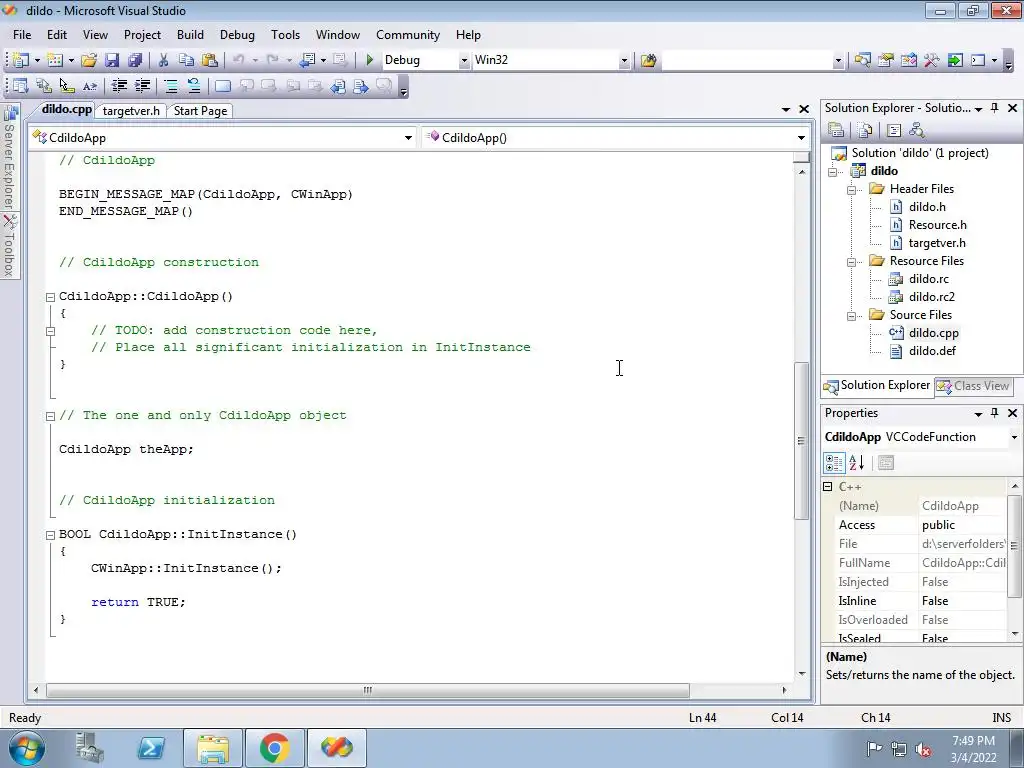The height and width of the screenshot is (768, 1024).
Task: Select Resource.h in Solution Explorer
Action: point(937,225)
